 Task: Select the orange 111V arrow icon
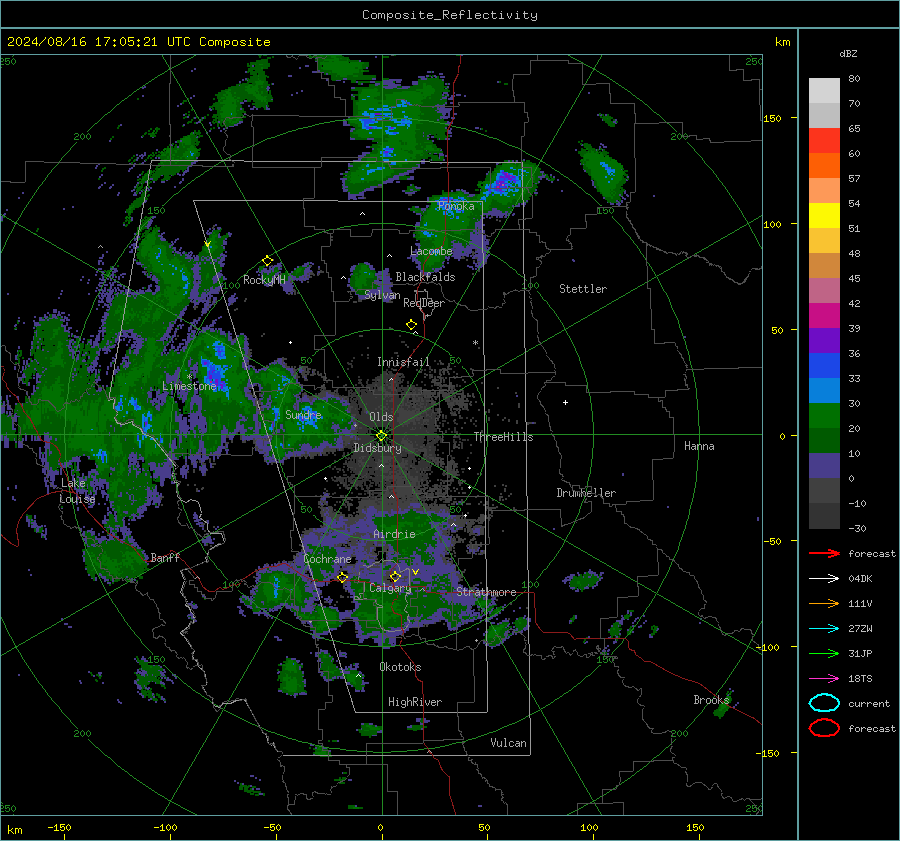coord(824,603)
